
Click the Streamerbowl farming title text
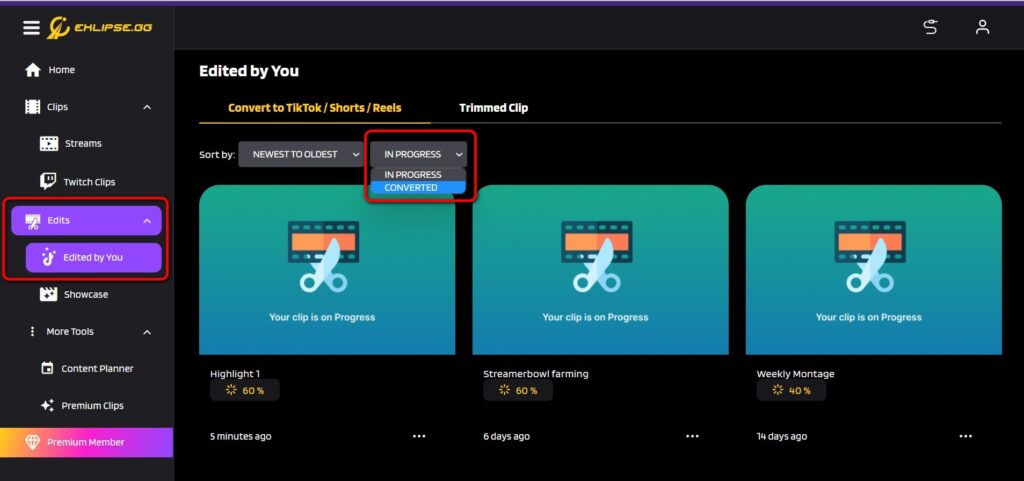536,374
